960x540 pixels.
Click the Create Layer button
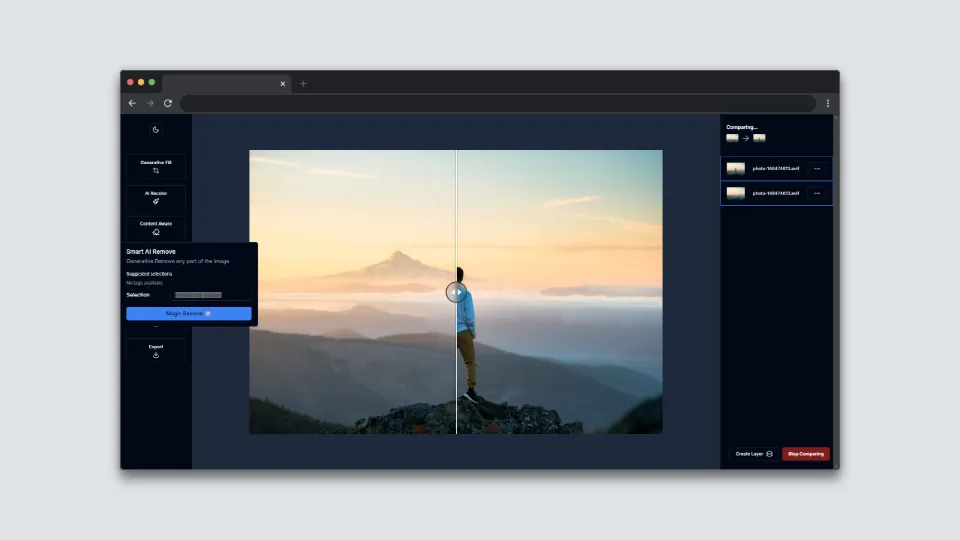pos(754,454)
